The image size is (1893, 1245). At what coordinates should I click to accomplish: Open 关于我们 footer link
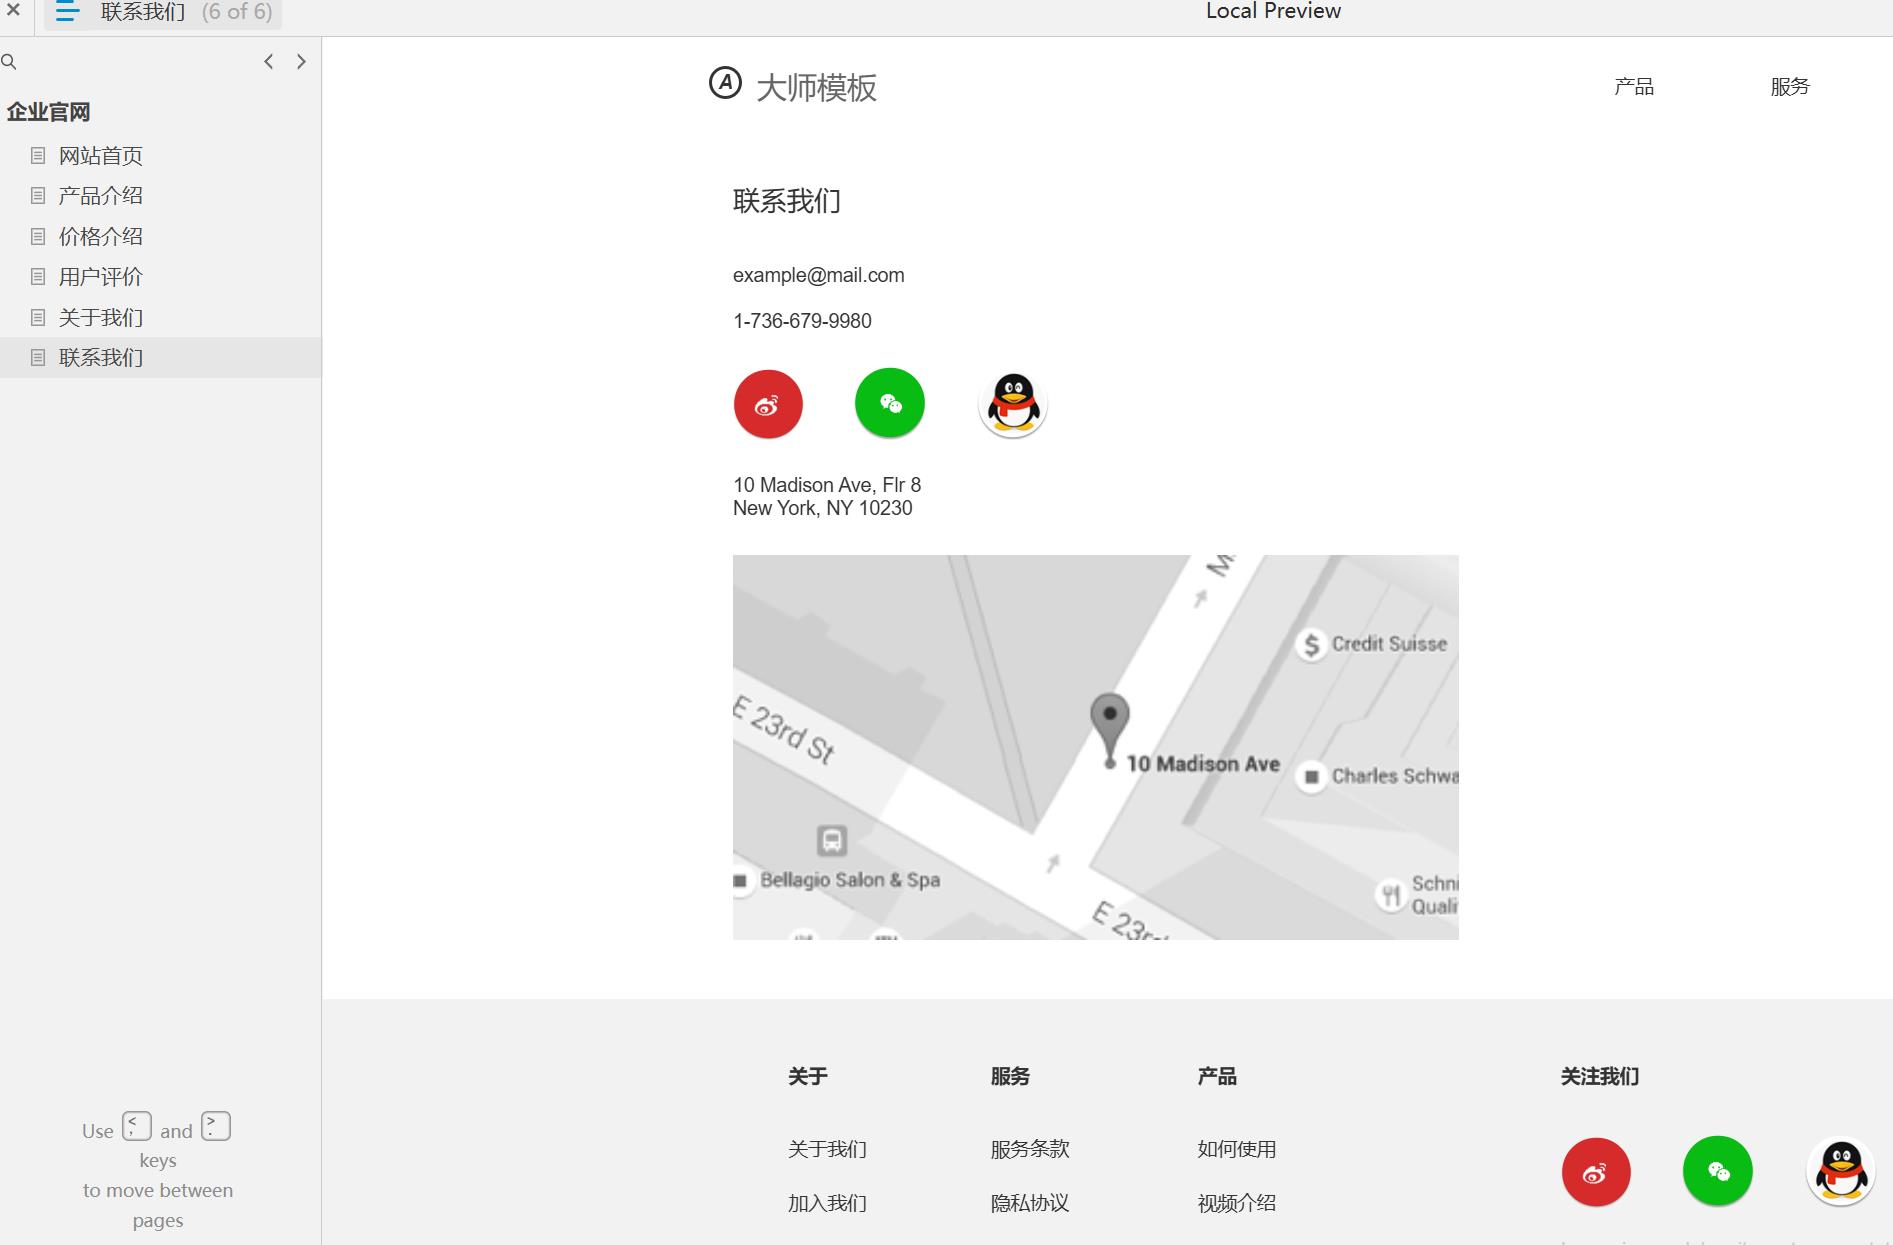pos(827,1149)
